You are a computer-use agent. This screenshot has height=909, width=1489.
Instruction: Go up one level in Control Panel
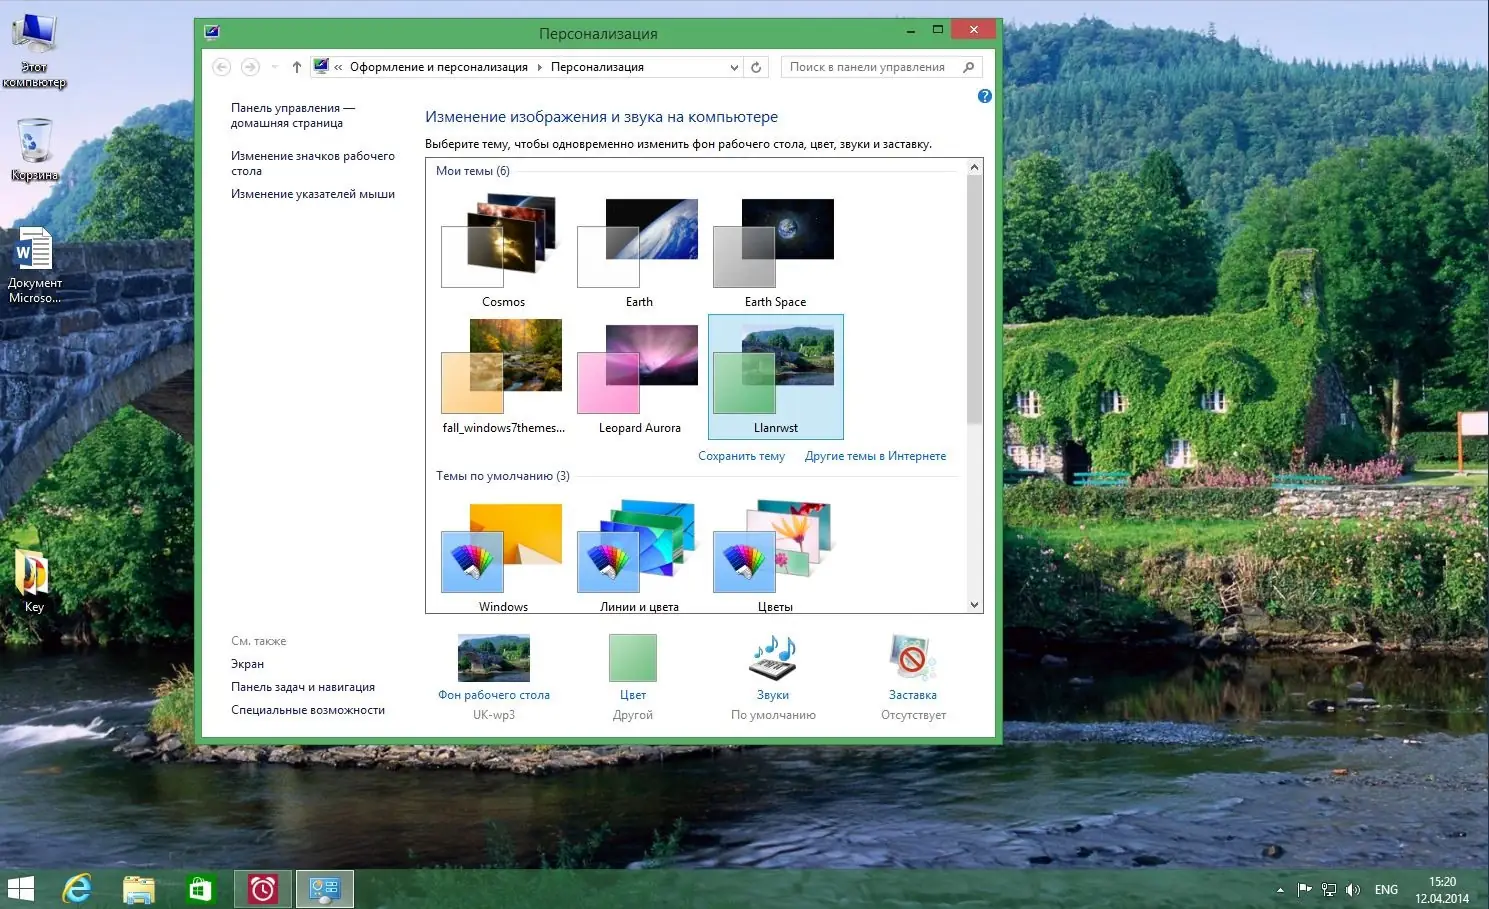click(297, 67)
